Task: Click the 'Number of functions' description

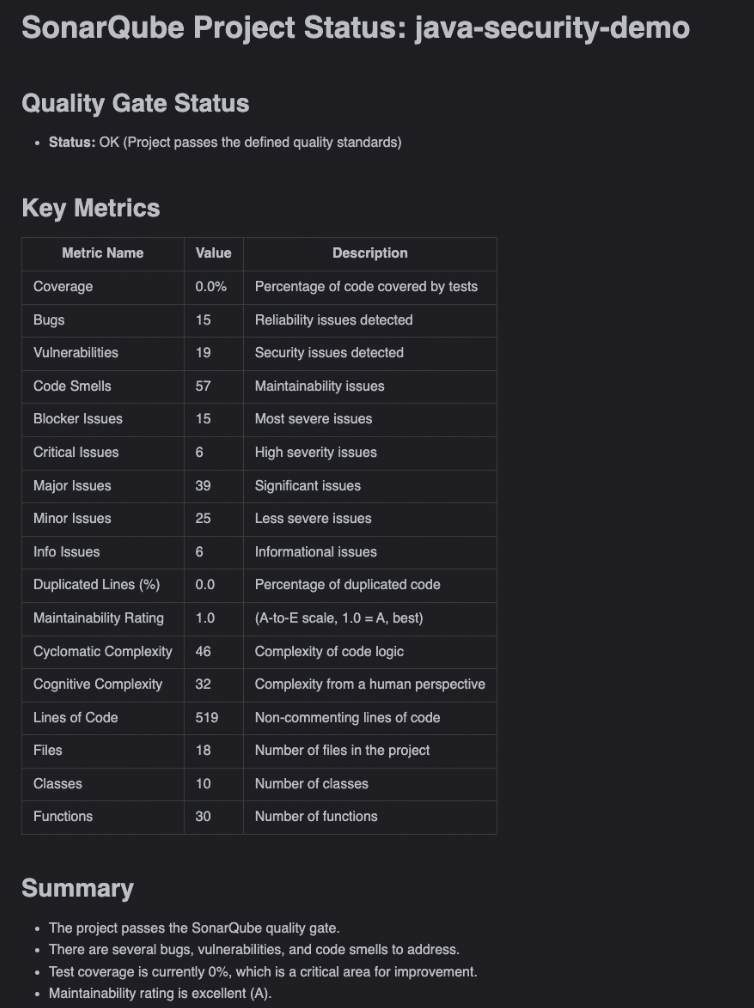Action: (x=316, y=816)
